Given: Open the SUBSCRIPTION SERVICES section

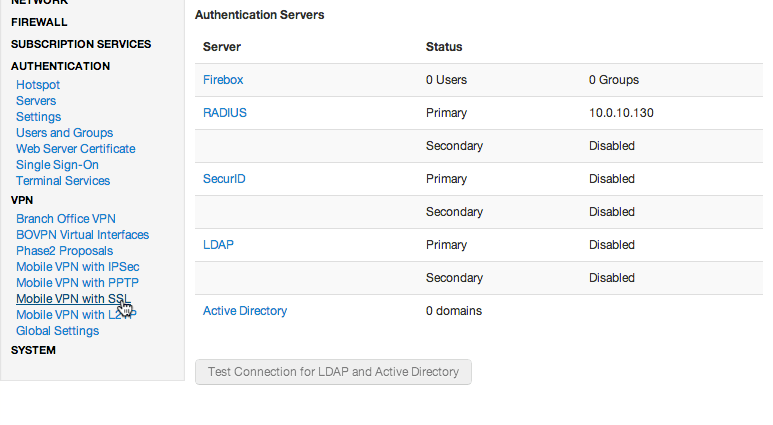Looking at the screenshot, I should [x=81, y=44].
